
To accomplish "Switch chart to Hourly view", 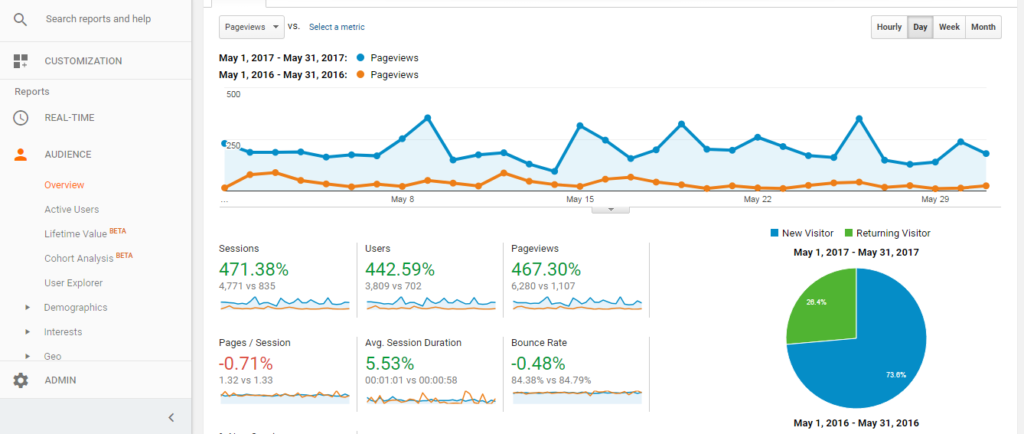I will pyautogui.click(x=888, y=27).
